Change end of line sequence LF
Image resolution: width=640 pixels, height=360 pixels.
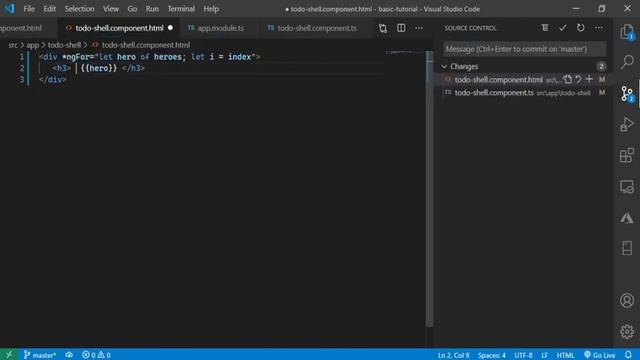coord(544,355)
